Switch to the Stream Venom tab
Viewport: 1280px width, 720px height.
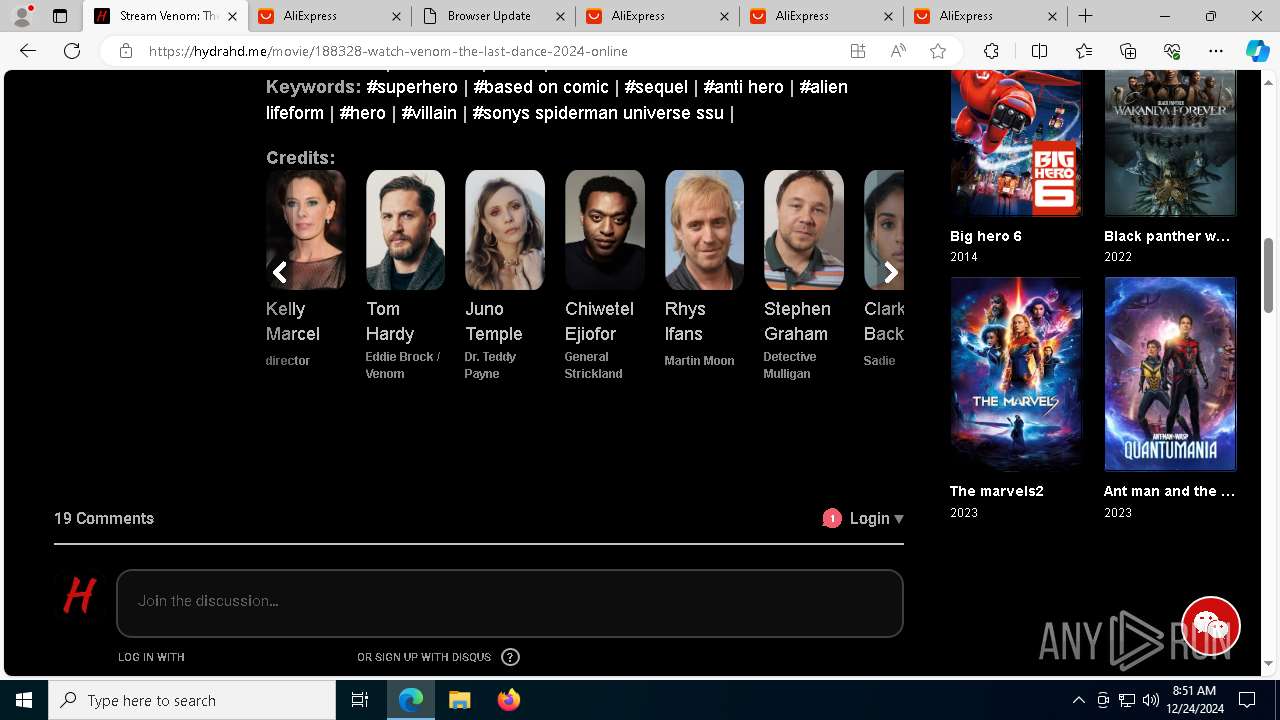(x=166, y=16)
